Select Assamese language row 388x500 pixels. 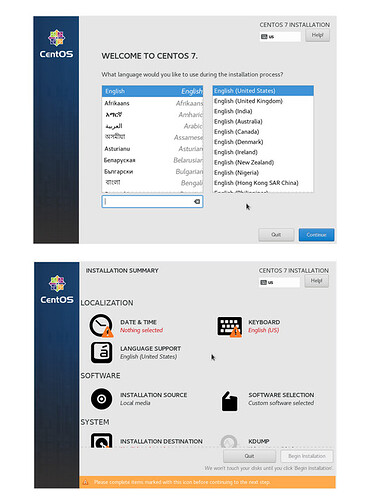152,137
